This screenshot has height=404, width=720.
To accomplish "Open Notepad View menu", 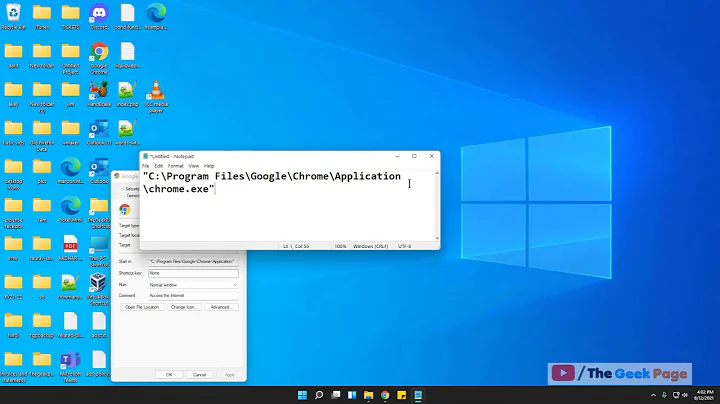I will point(194,166).
